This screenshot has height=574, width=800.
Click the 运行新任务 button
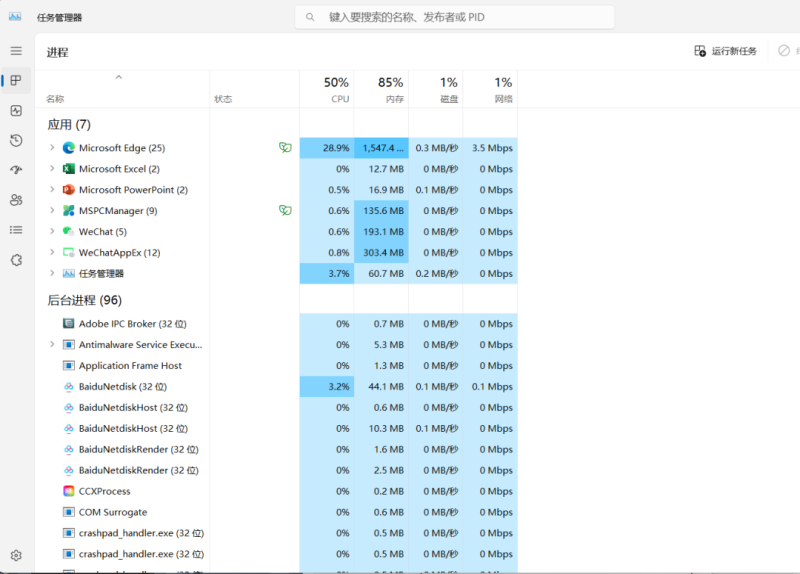tap(726, 51)
